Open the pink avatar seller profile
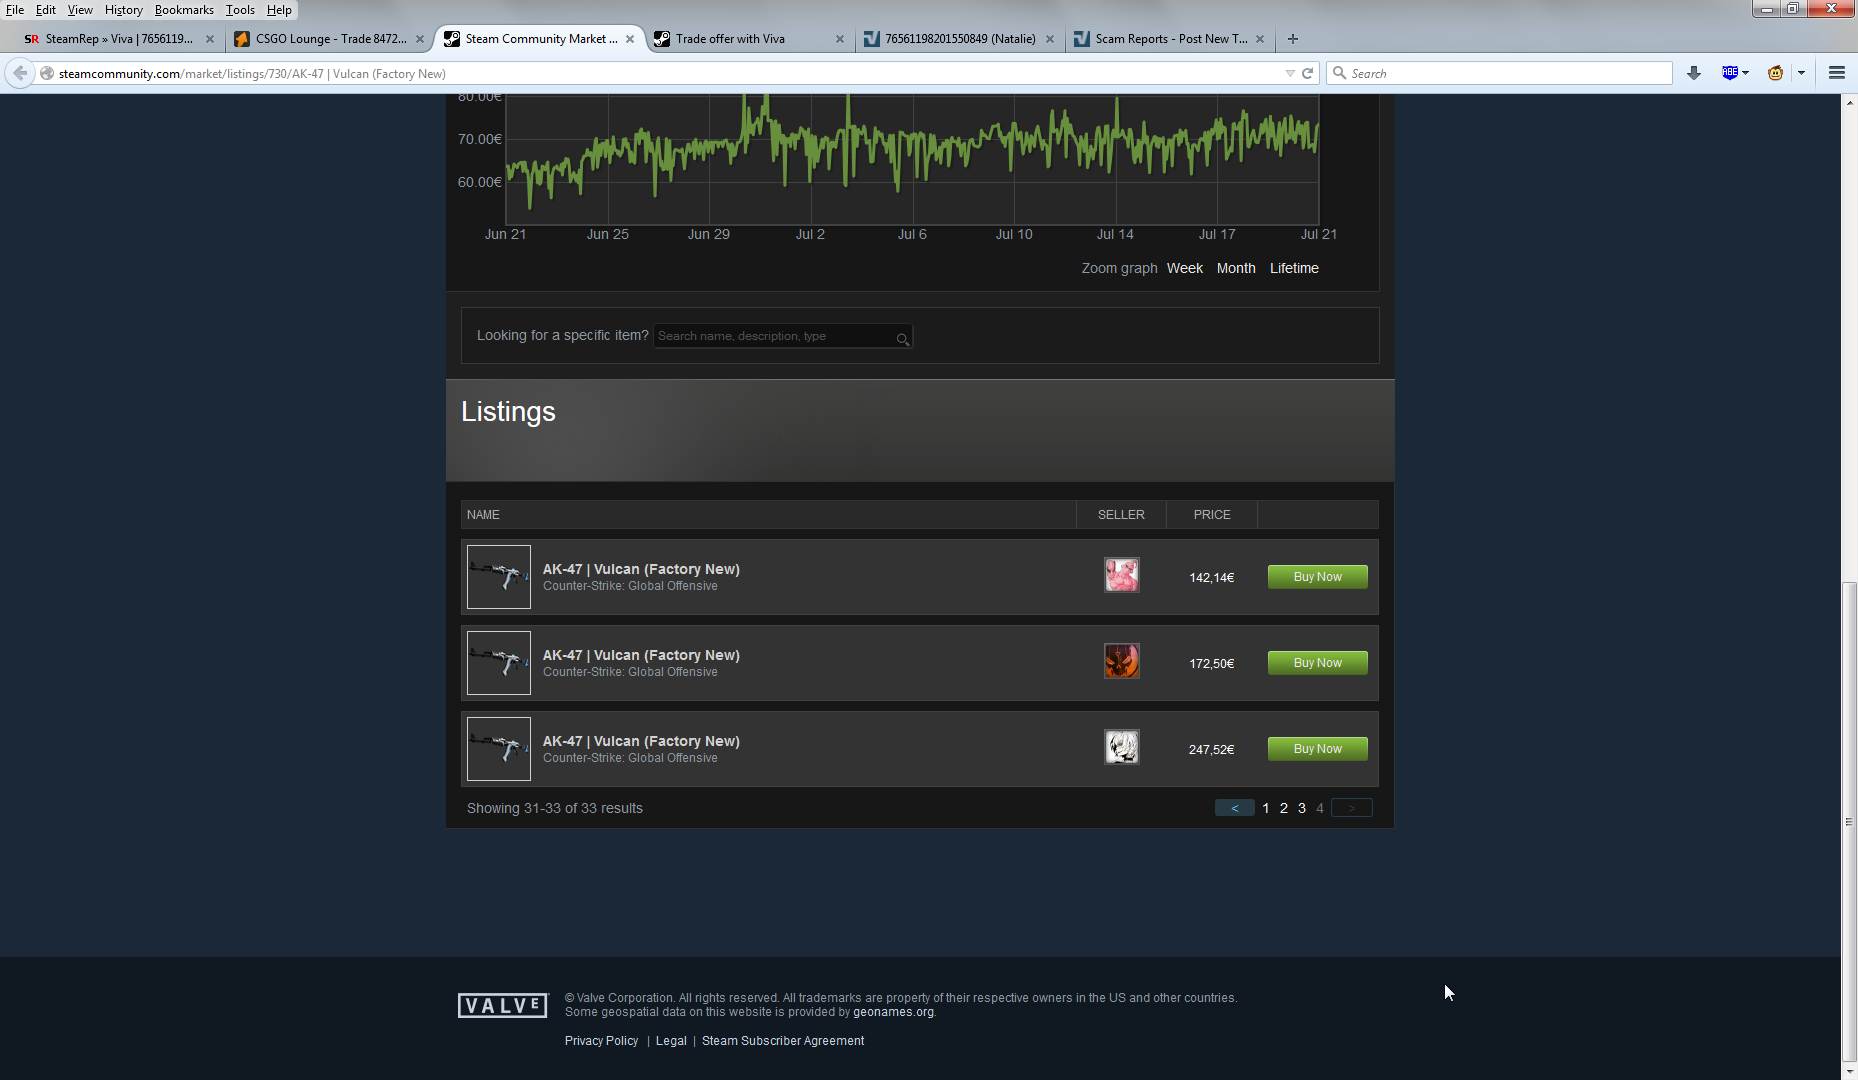 tap(1121, 576)
